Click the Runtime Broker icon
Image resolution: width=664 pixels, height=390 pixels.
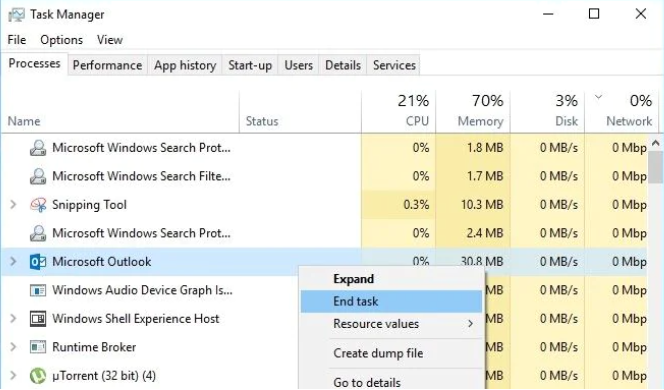pyautogui.click(x=38, y=347)
